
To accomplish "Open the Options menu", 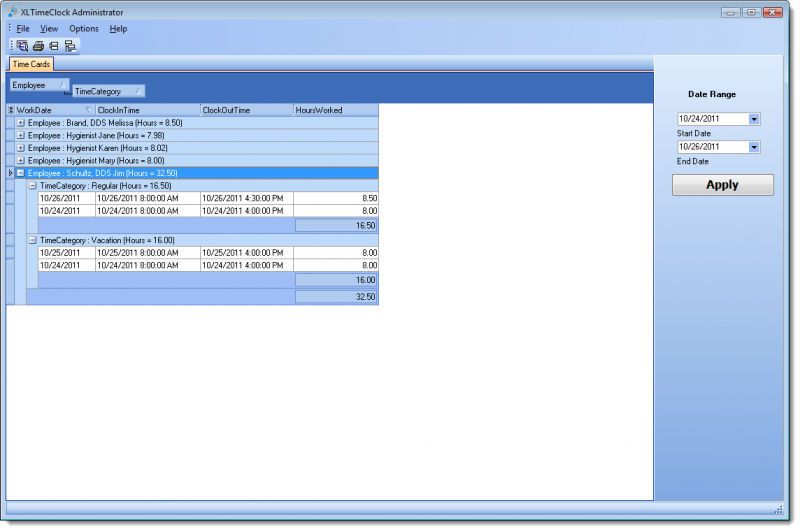I will click(x=84, y=29).
